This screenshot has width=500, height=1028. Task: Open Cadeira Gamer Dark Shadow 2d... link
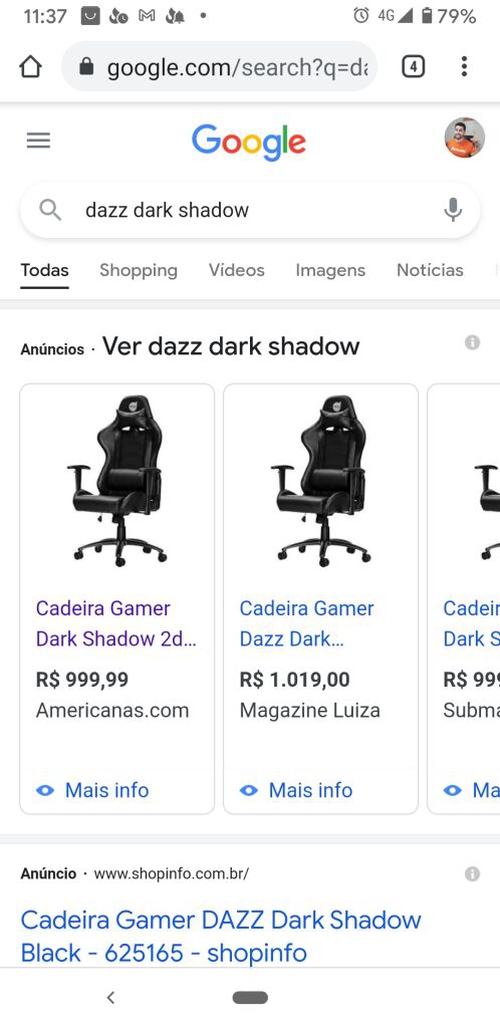tap(116, 623)
